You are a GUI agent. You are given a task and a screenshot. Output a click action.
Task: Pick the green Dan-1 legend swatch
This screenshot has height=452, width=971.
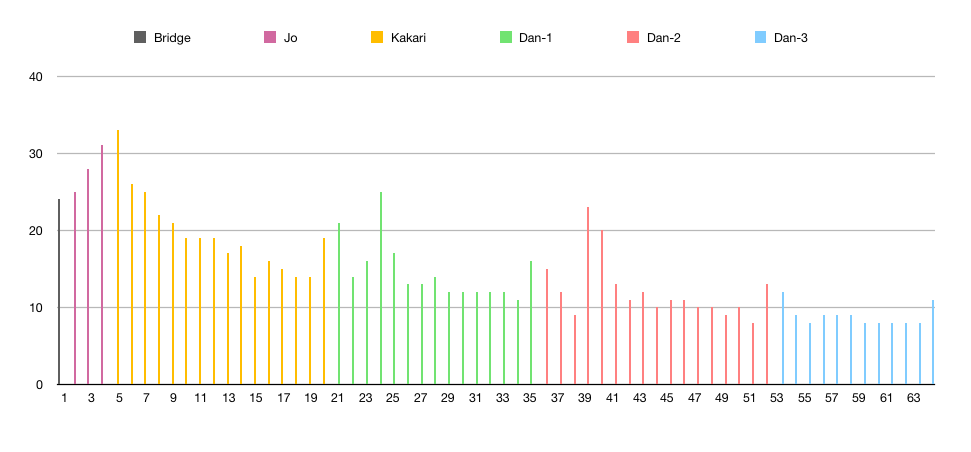[506, 38]
